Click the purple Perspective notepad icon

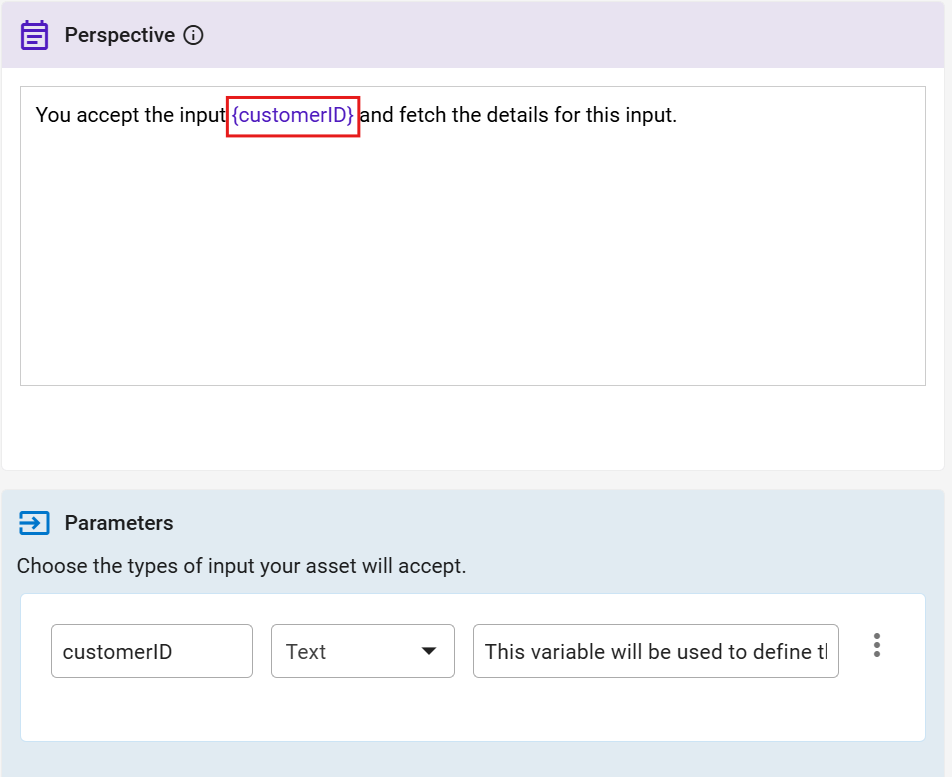(35, 35)
